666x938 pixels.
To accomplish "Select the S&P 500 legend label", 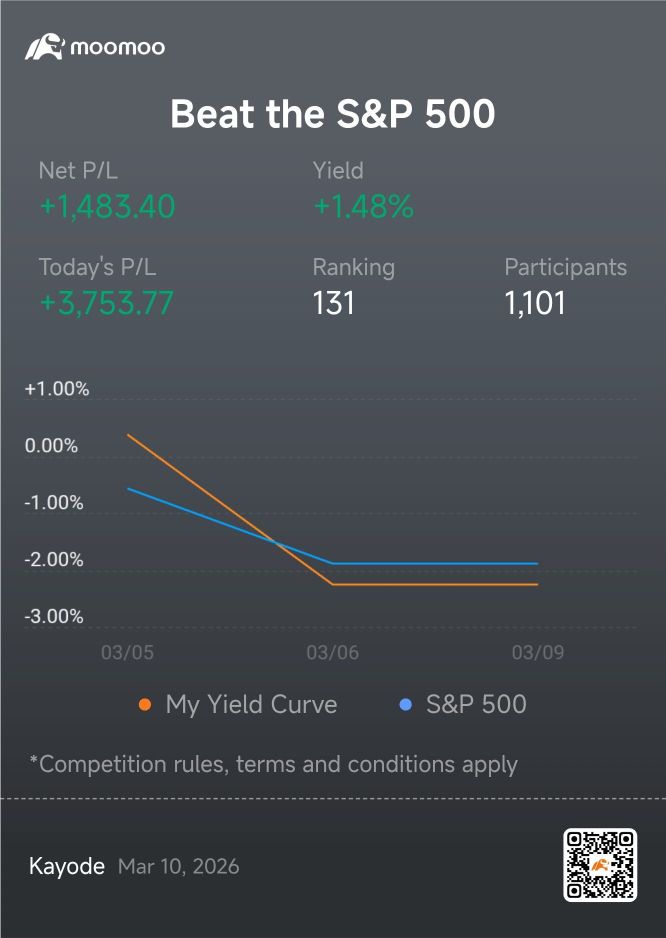I will [476, 704].
